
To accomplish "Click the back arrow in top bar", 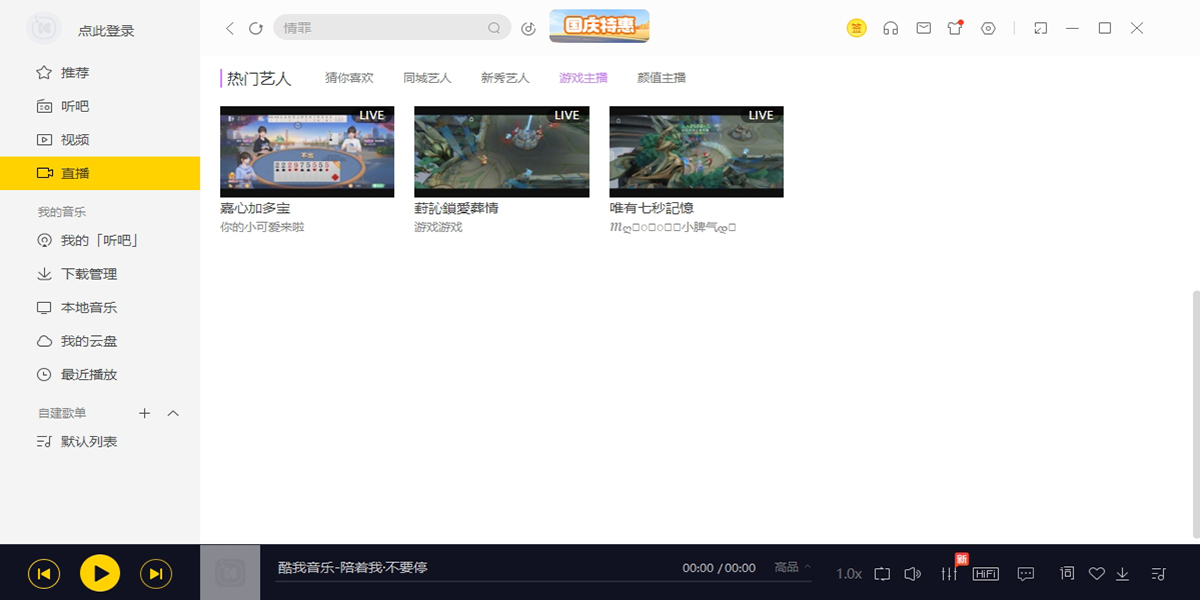I will [230, 29].
